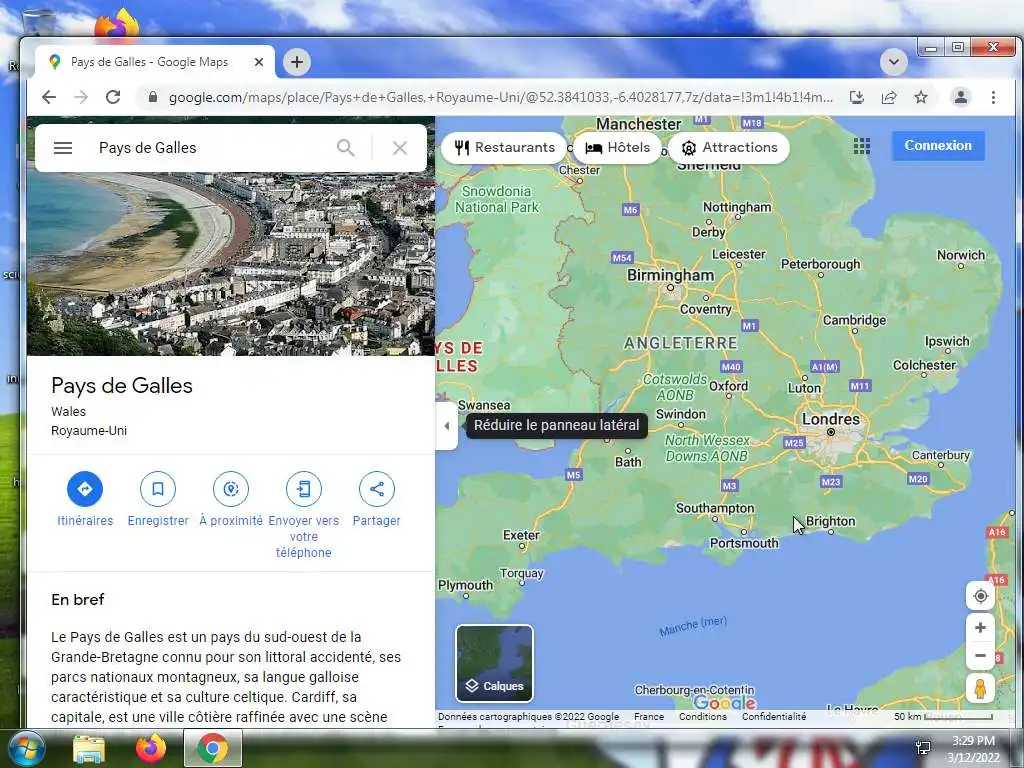This screenshot has height=768, width=1024.
Task: Click the install app icon in address bar
Action: [x=857, y=97]
